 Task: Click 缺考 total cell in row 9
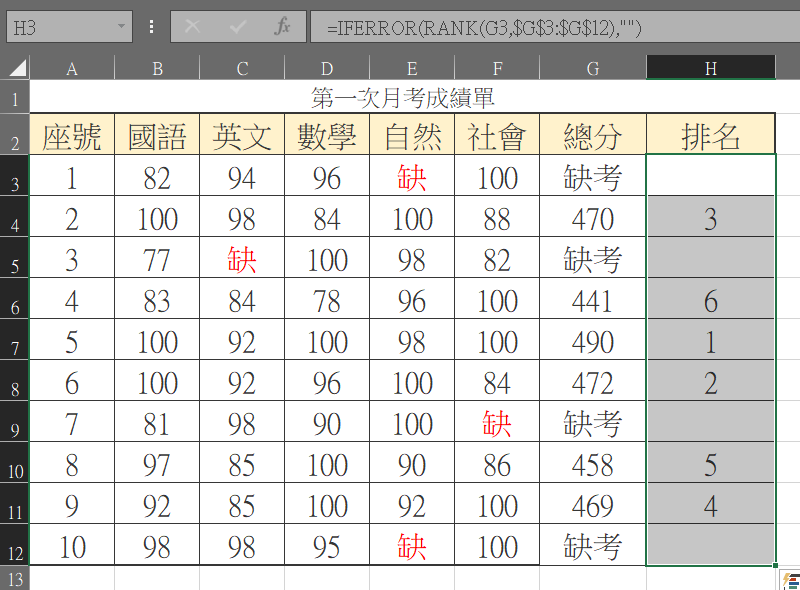[593, 422]
